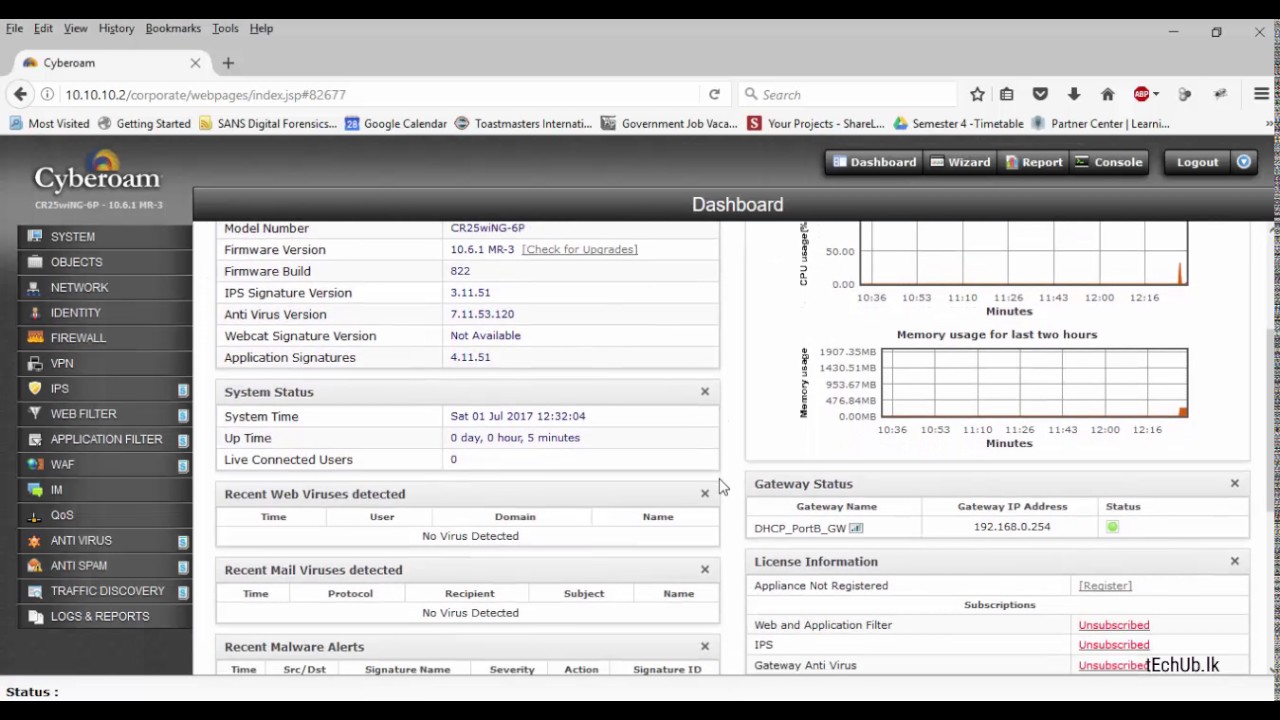
Task: Open the Help menu
Action: click(261, 28)
